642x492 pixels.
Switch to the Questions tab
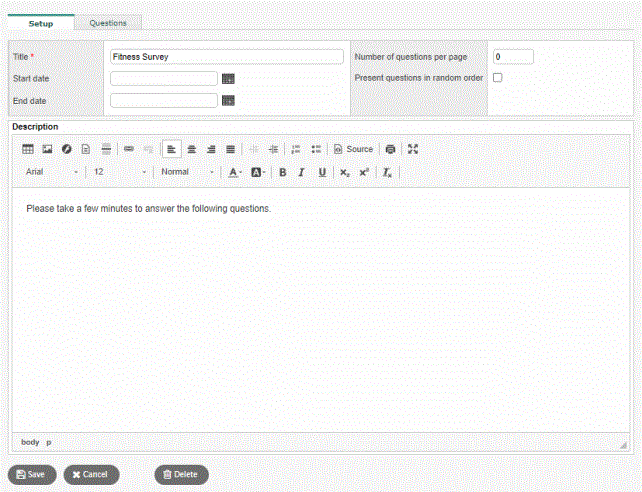pyautogui.click(x=108, y=22)
